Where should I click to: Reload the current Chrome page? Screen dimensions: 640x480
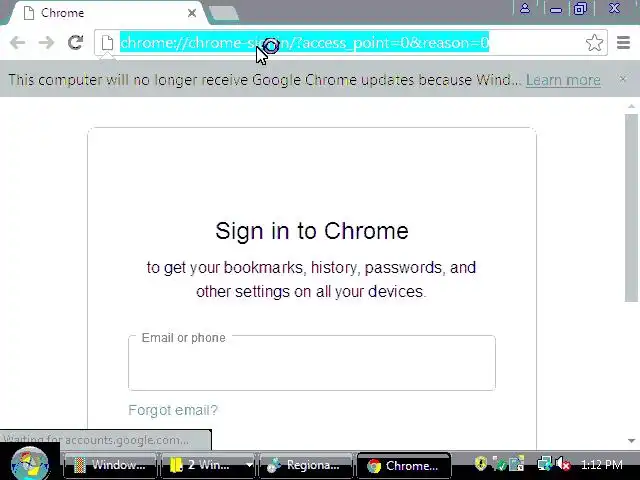click(x=76, y=42)
